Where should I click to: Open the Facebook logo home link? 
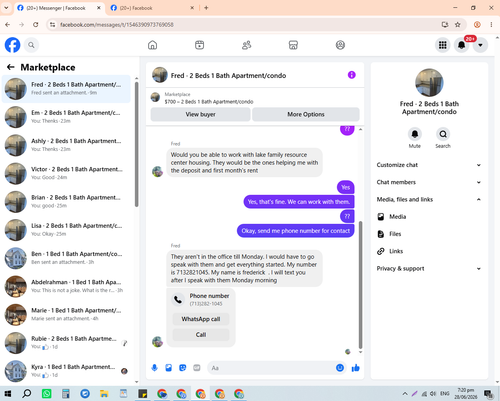12,45
